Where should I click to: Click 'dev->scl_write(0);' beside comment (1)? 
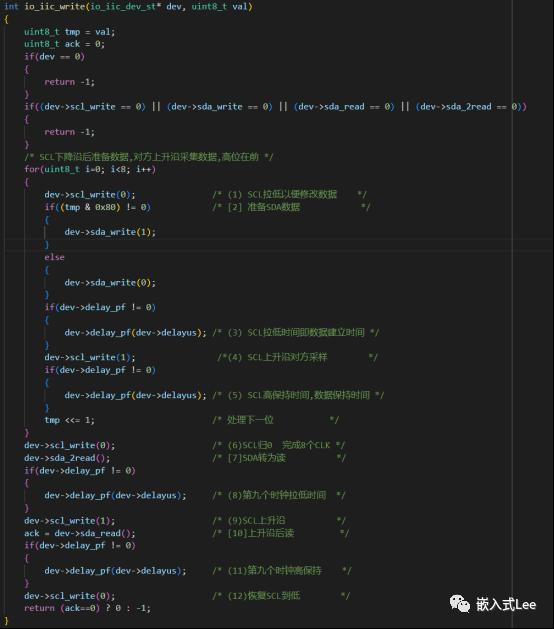[90, 195]
